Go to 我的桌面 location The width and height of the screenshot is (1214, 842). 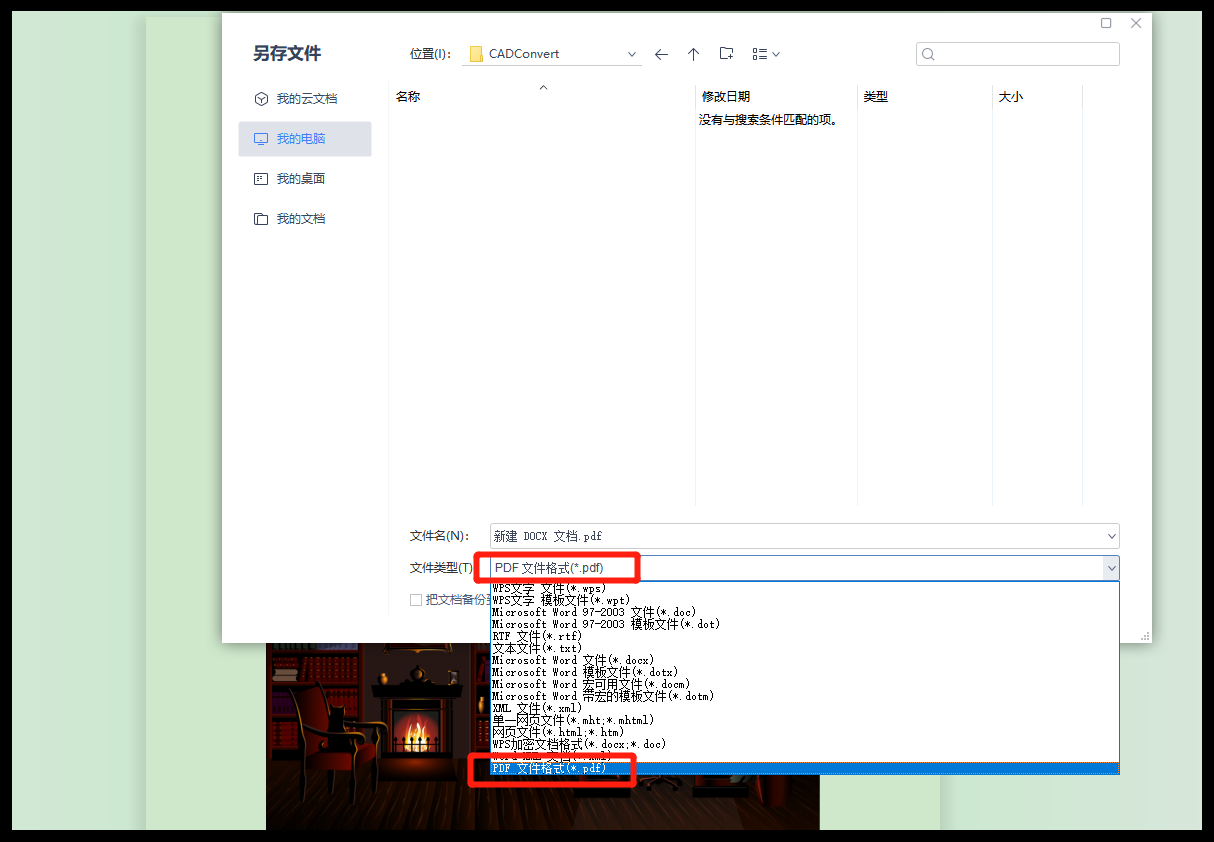[305, 179]
